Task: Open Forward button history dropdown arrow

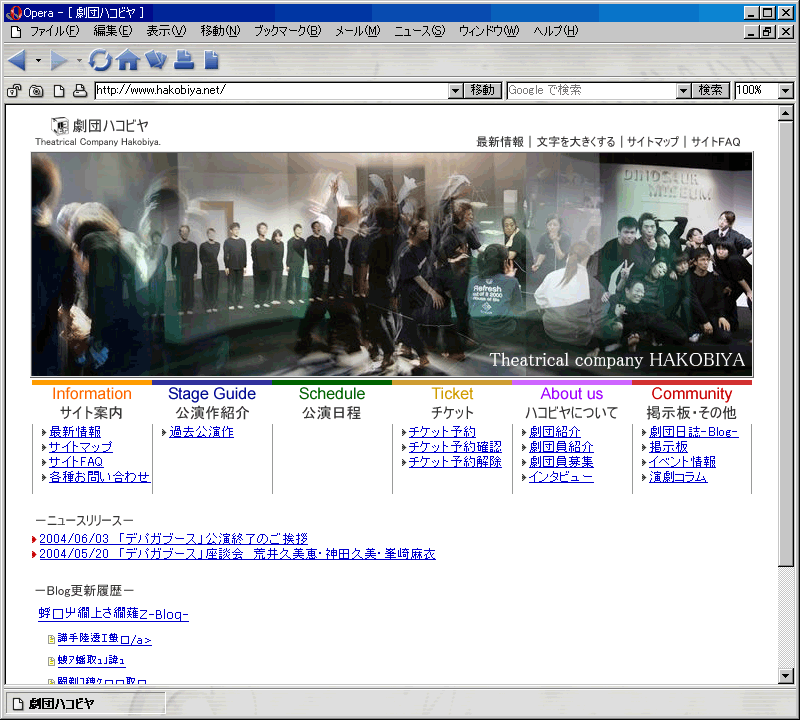Action: pyautogui.click(x=79, y=60)
